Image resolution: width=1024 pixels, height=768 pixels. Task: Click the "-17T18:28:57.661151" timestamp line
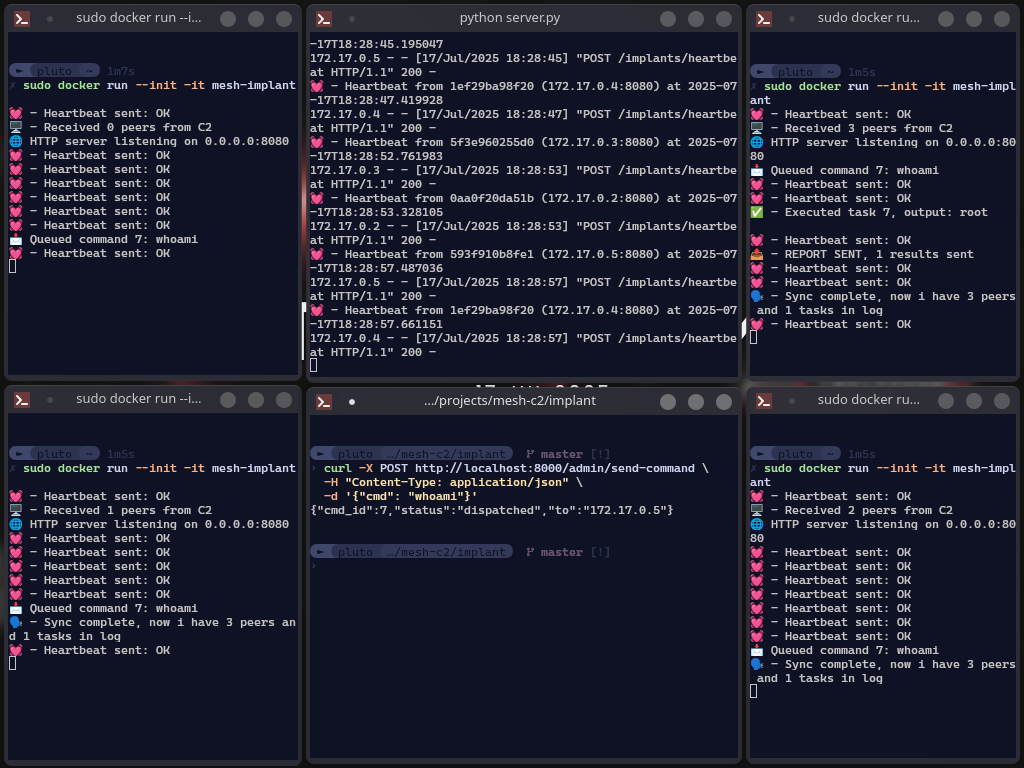(377, 325)
